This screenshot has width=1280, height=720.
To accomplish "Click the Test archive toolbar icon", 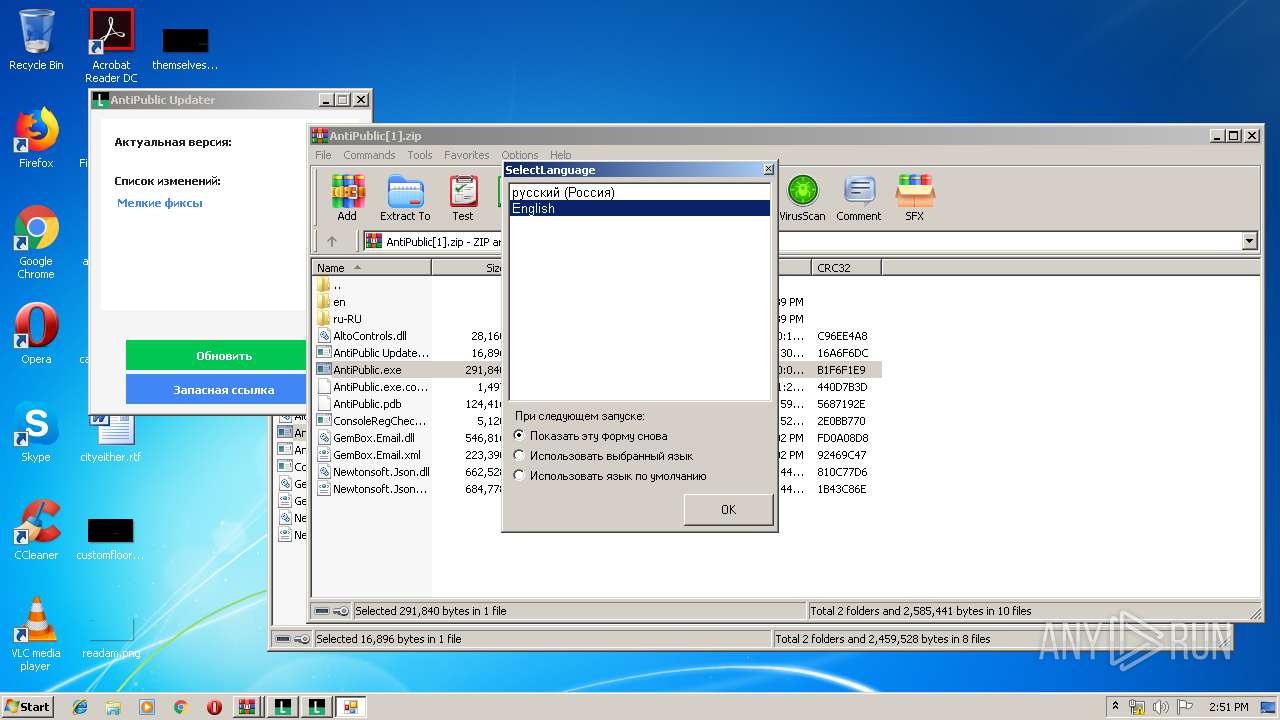I will [463, 197].
